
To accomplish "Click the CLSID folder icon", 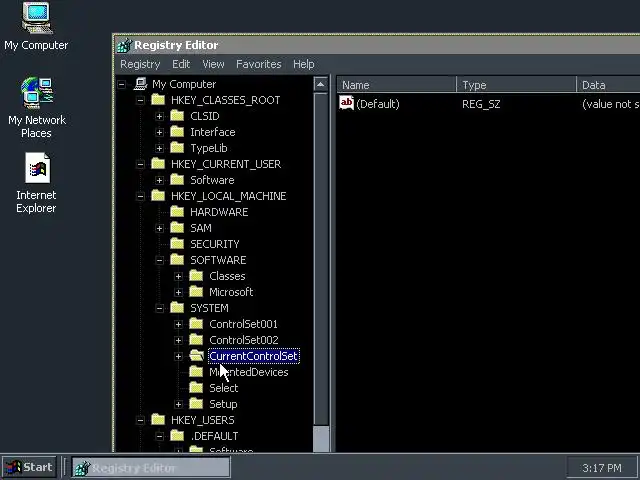I will [177, 116].
